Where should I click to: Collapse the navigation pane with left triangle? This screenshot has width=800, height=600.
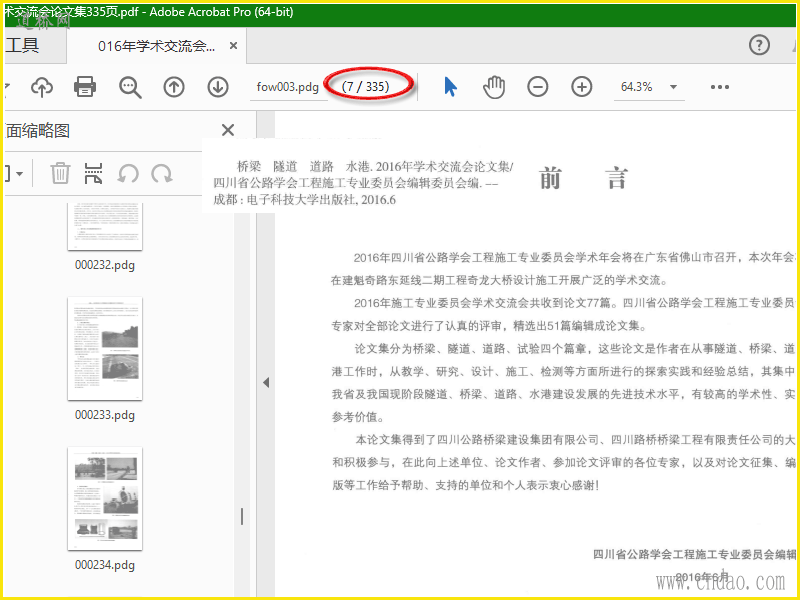pyautogui.click(x=266, y=383)
